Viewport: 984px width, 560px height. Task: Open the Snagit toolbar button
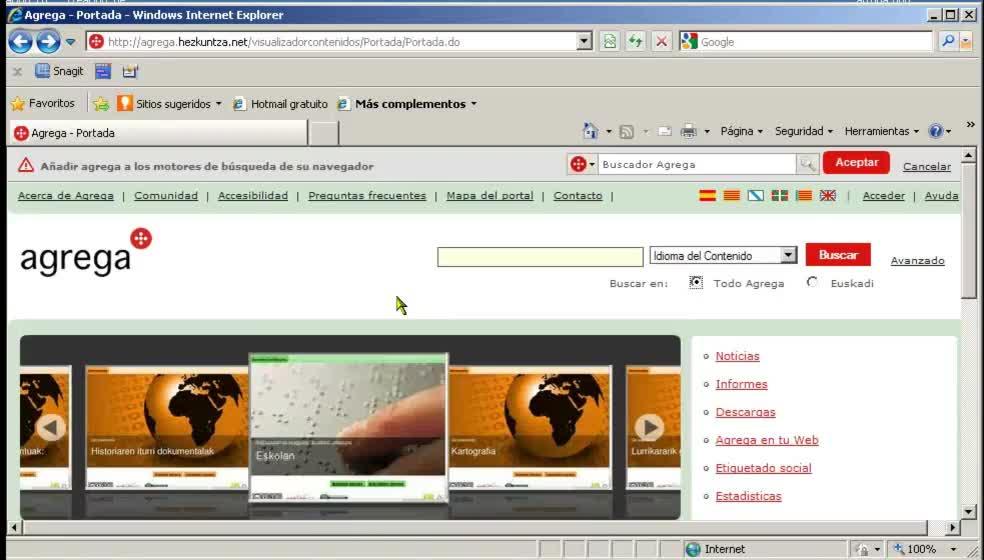[x=60, y=71]
